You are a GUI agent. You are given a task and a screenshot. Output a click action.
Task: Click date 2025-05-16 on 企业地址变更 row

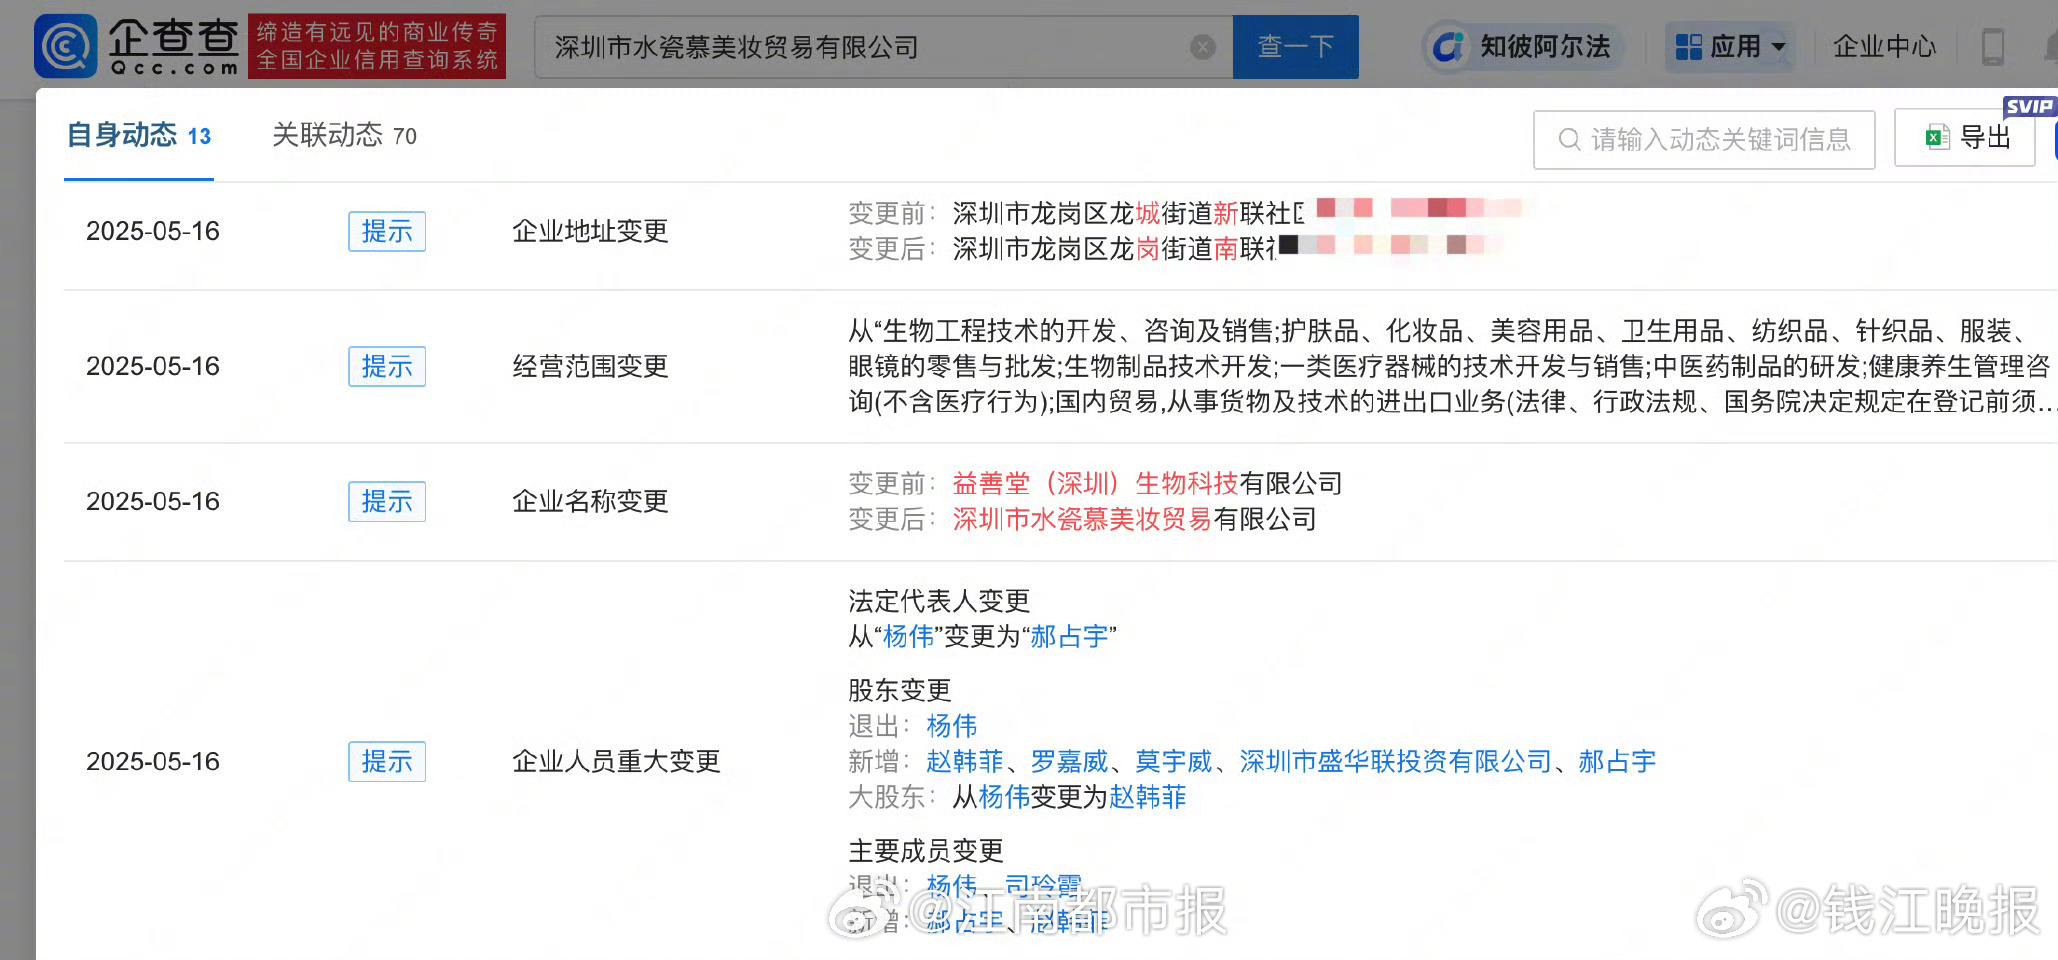[x=153, y=231]
